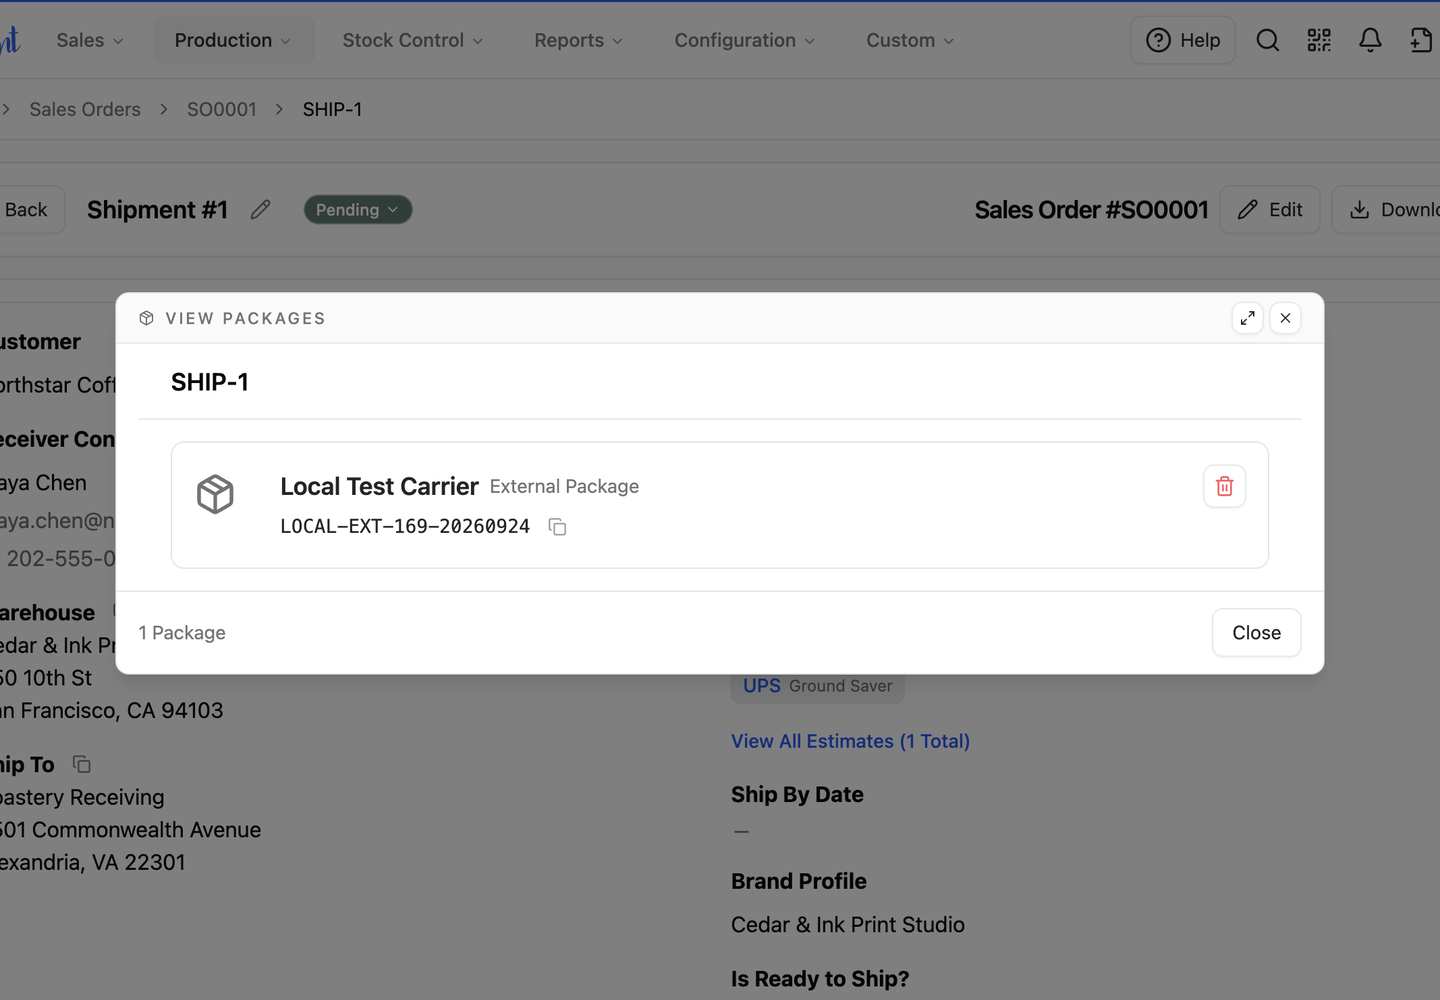Viewport: 1440px width, 1000px height.
Task: Click the SHIP-1 breadcrumb text
Action: click(333, 109)
